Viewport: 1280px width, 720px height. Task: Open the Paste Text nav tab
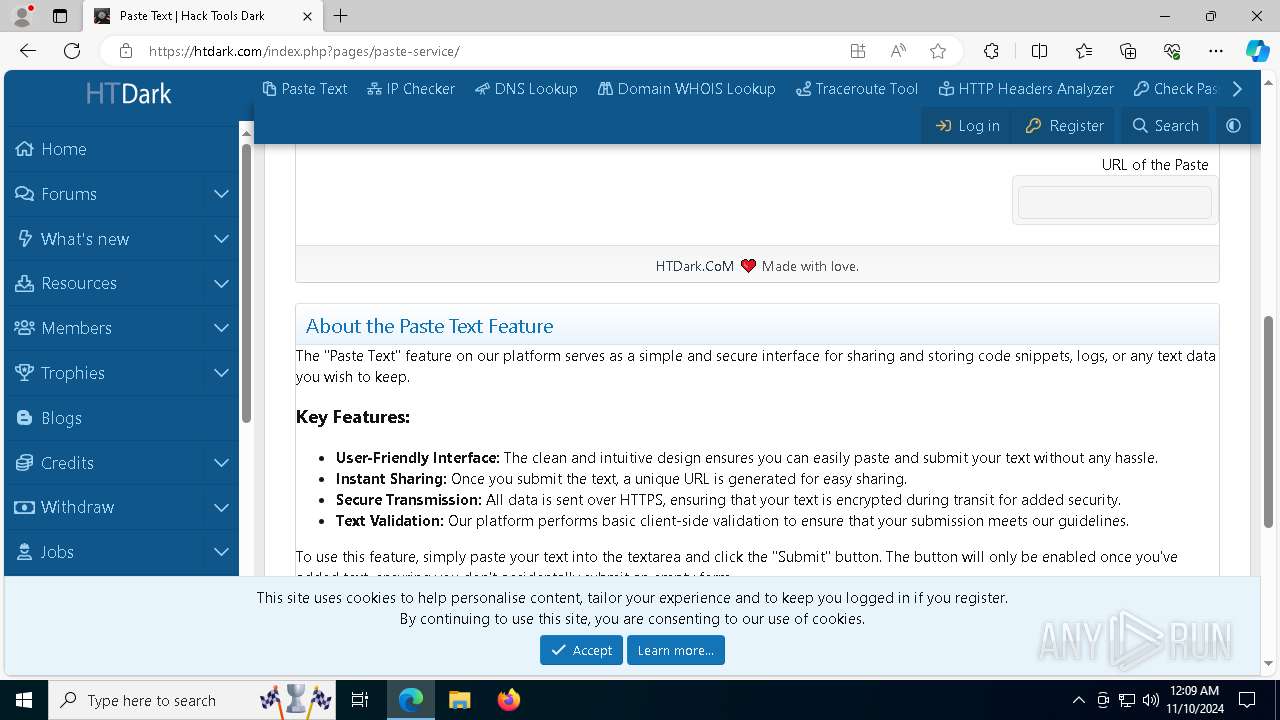pos(305,89)
